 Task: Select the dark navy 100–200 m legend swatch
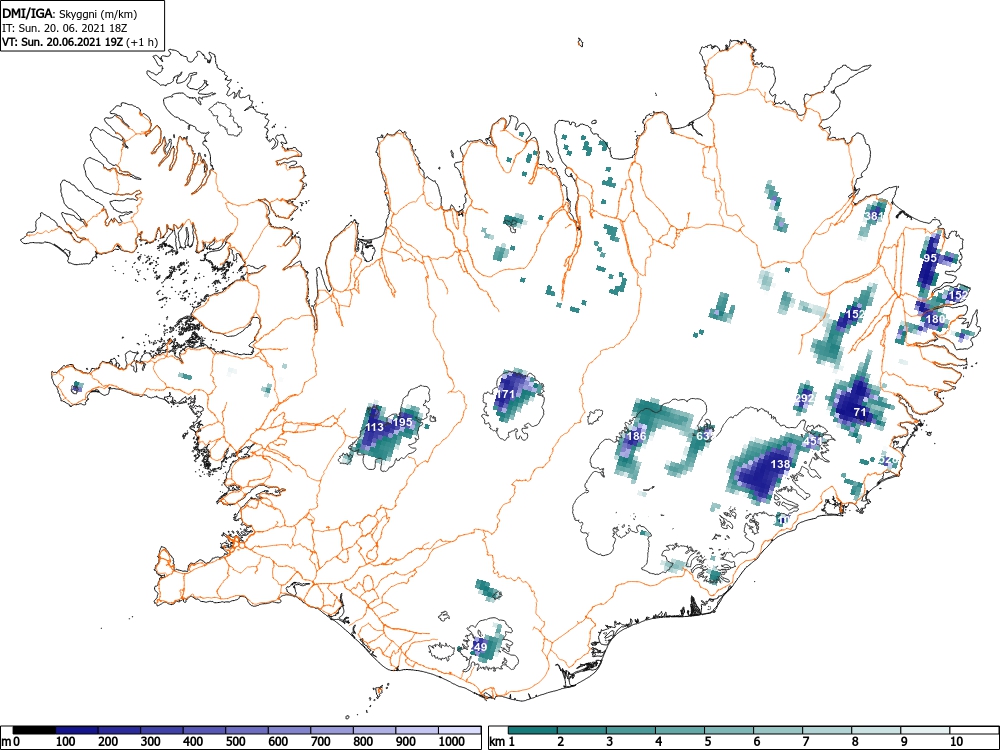[x=77, y=730]
